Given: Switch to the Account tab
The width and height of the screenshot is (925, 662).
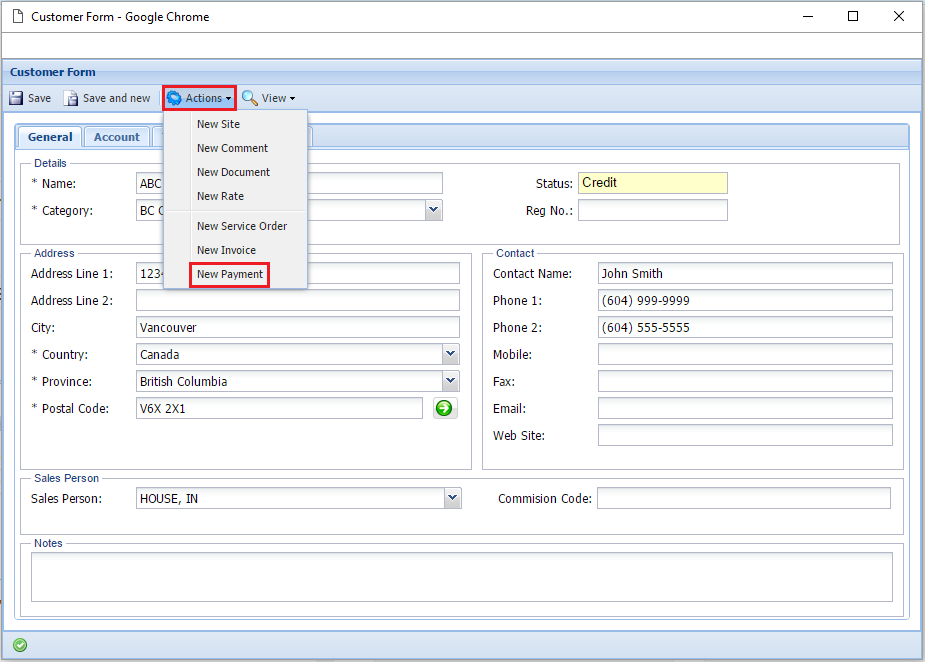Looking at the screenshot, I should pos(117,137).
